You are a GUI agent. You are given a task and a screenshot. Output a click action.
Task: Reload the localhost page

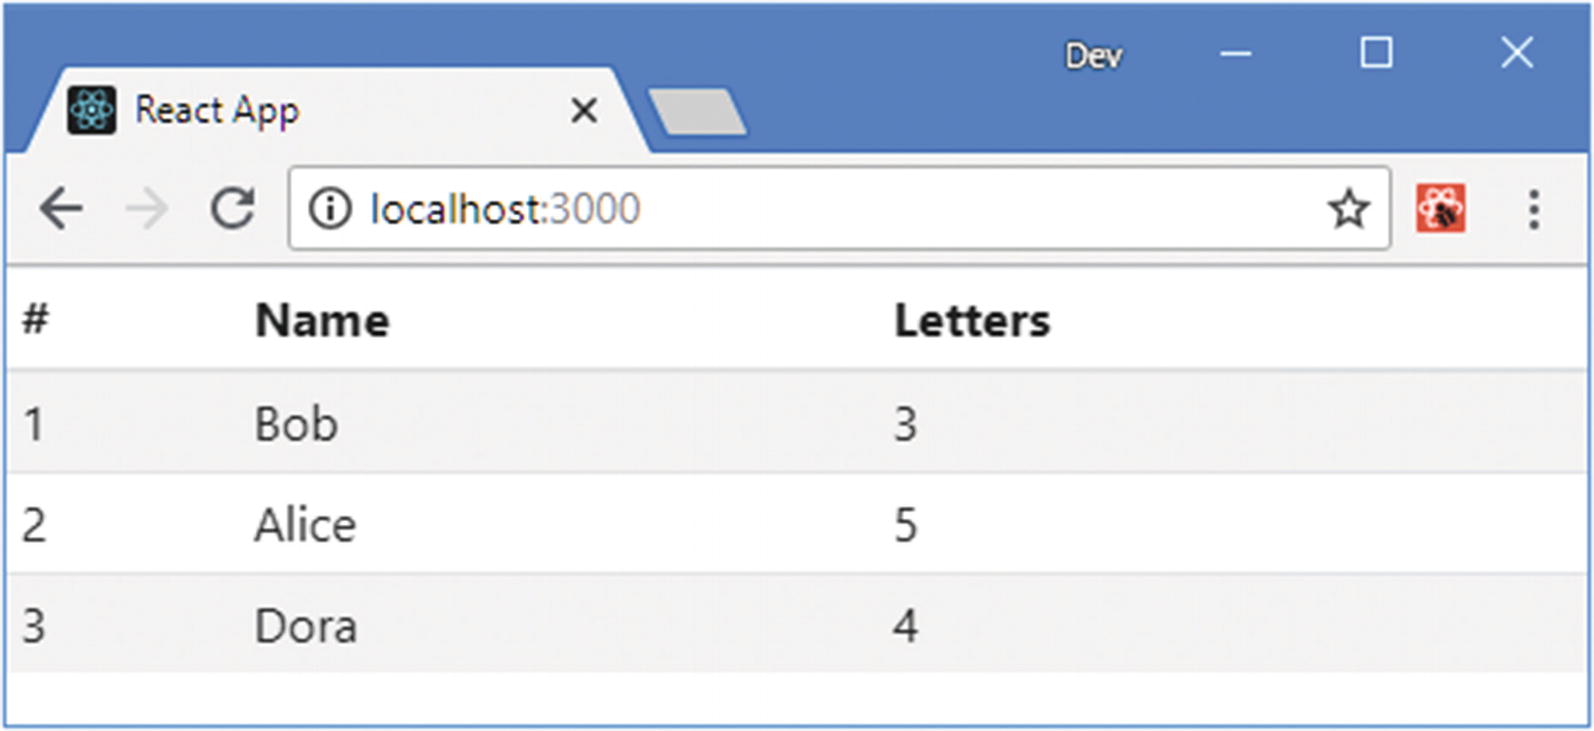pos(233,209)
